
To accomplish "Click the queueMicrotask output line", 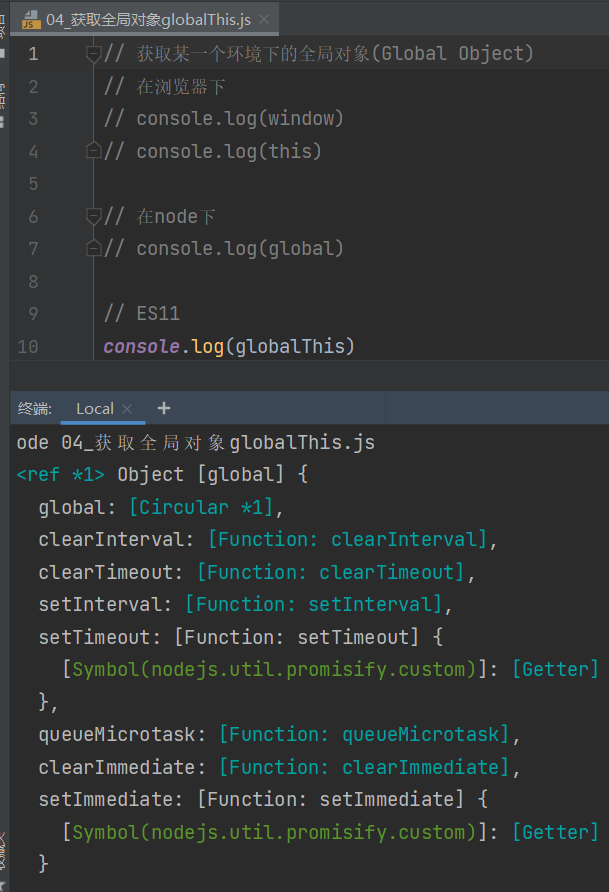I will pyautogui.click(x=279, y=734).
